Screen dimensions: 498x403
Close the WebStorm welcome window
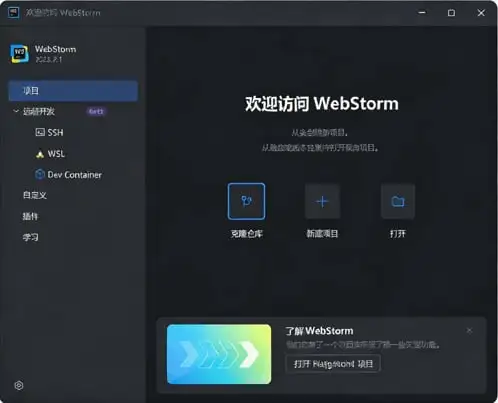click(481, 13)
